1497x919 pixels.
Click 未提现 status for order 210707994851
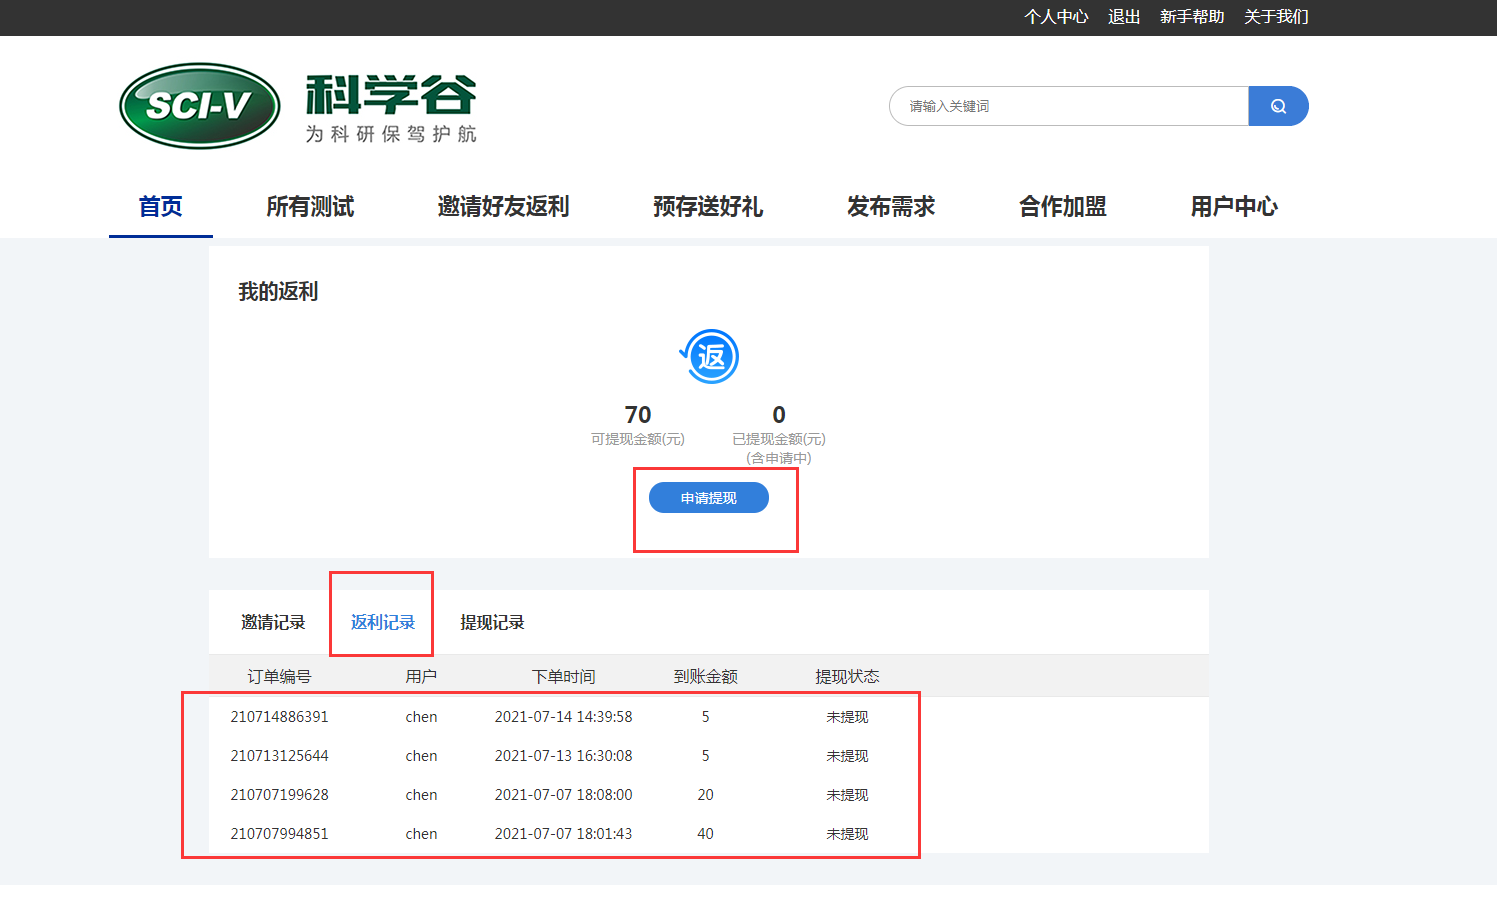pos(848,834)
